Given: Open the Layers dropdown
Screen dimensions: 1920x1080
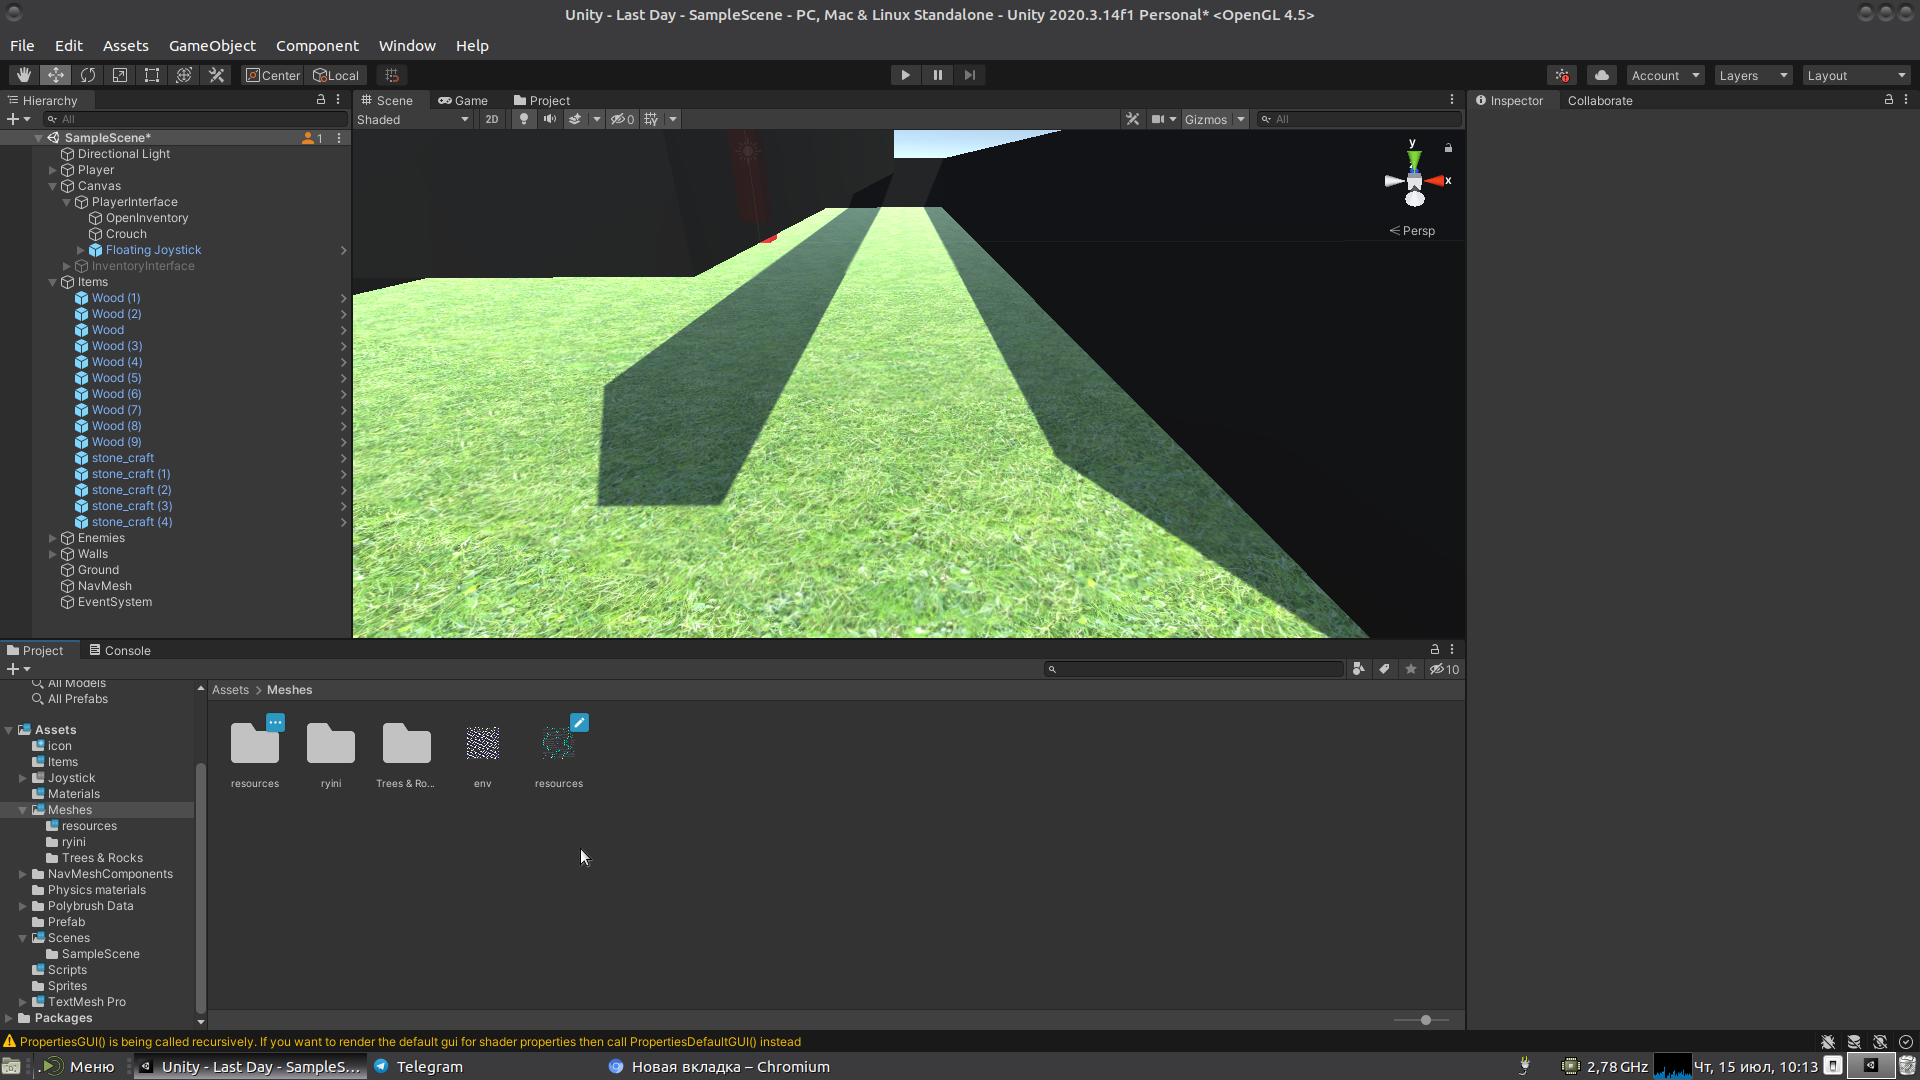Looking at the screenshot, I should tap(1752, 75).
